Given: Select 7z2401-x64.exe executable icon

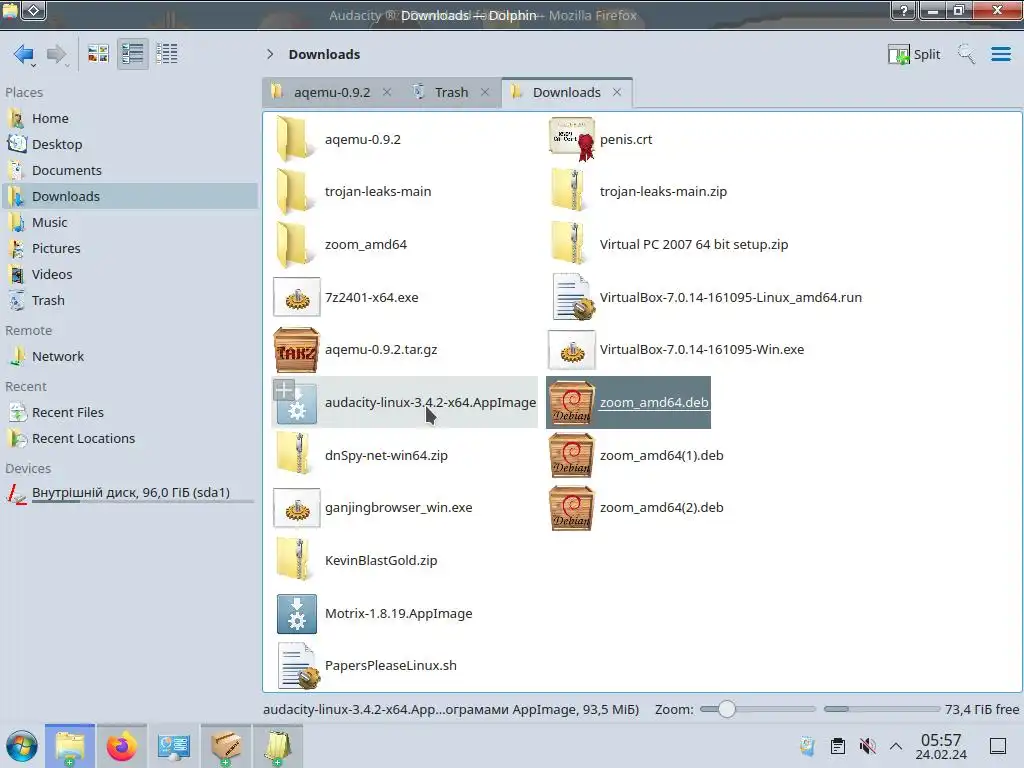Looking at the screenshot, I should click(x=296, y=297).
